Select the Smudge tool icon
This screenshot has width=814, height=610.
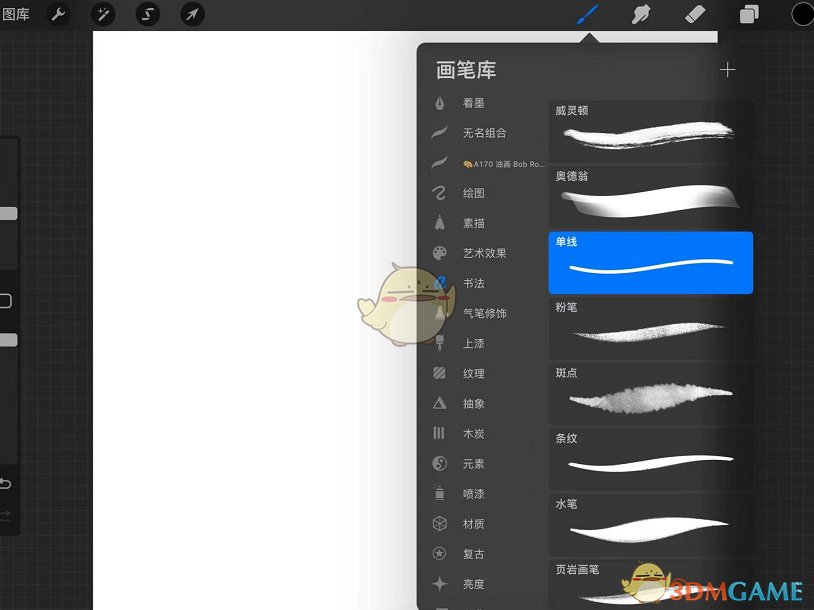tap(641, 14)
